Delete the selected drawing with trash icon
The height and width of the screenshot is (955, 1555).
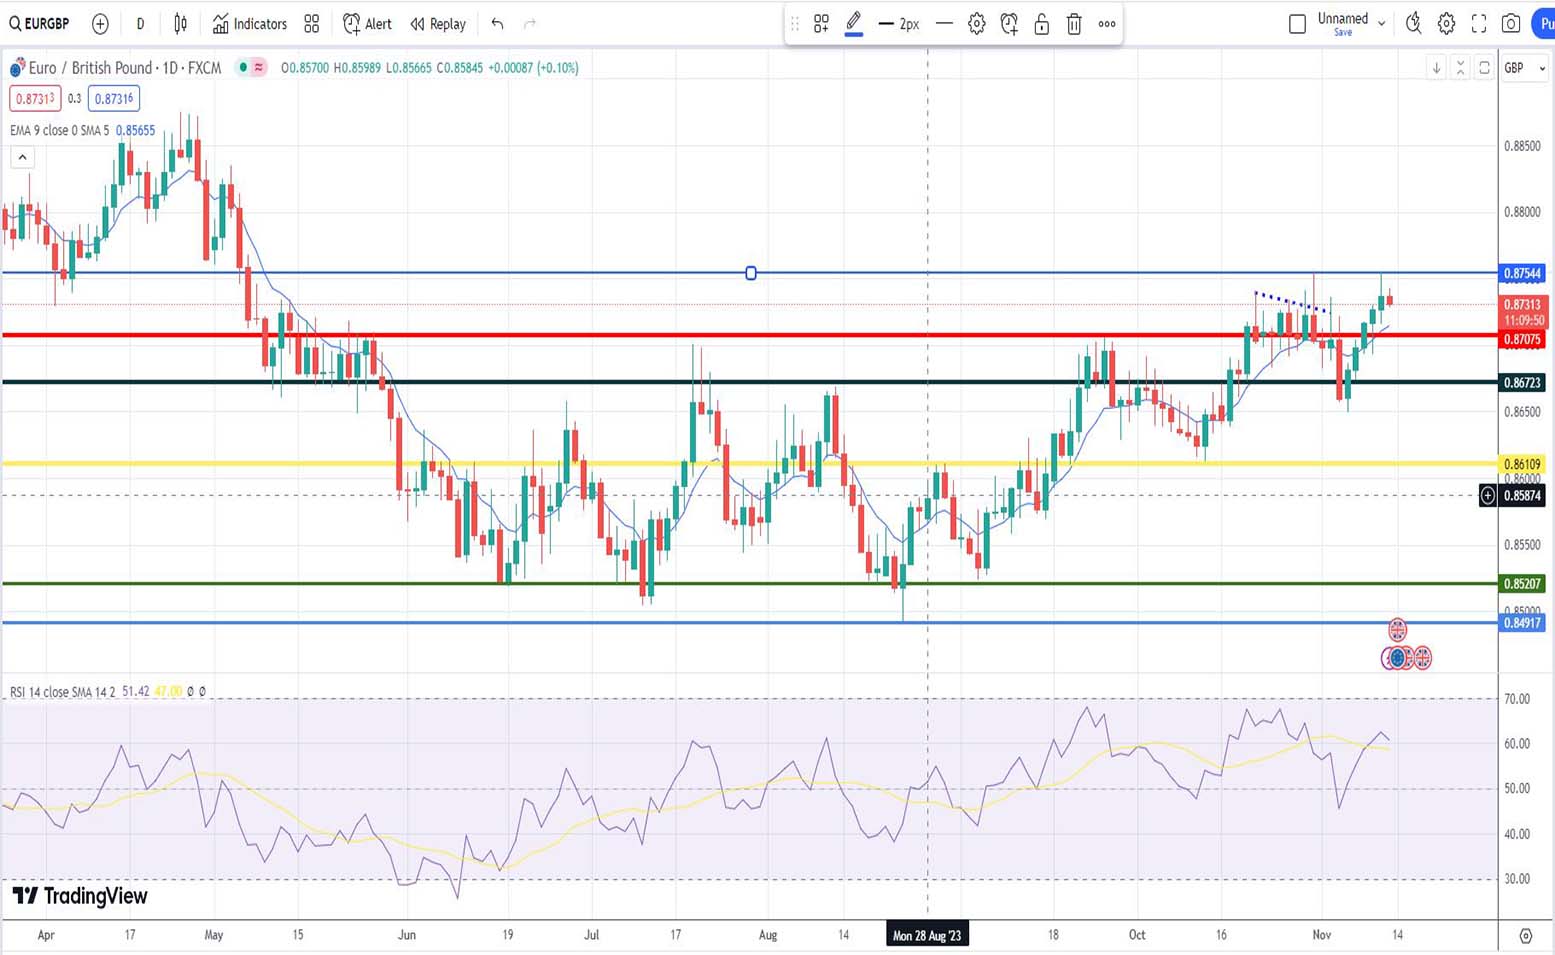(1074, 24)
